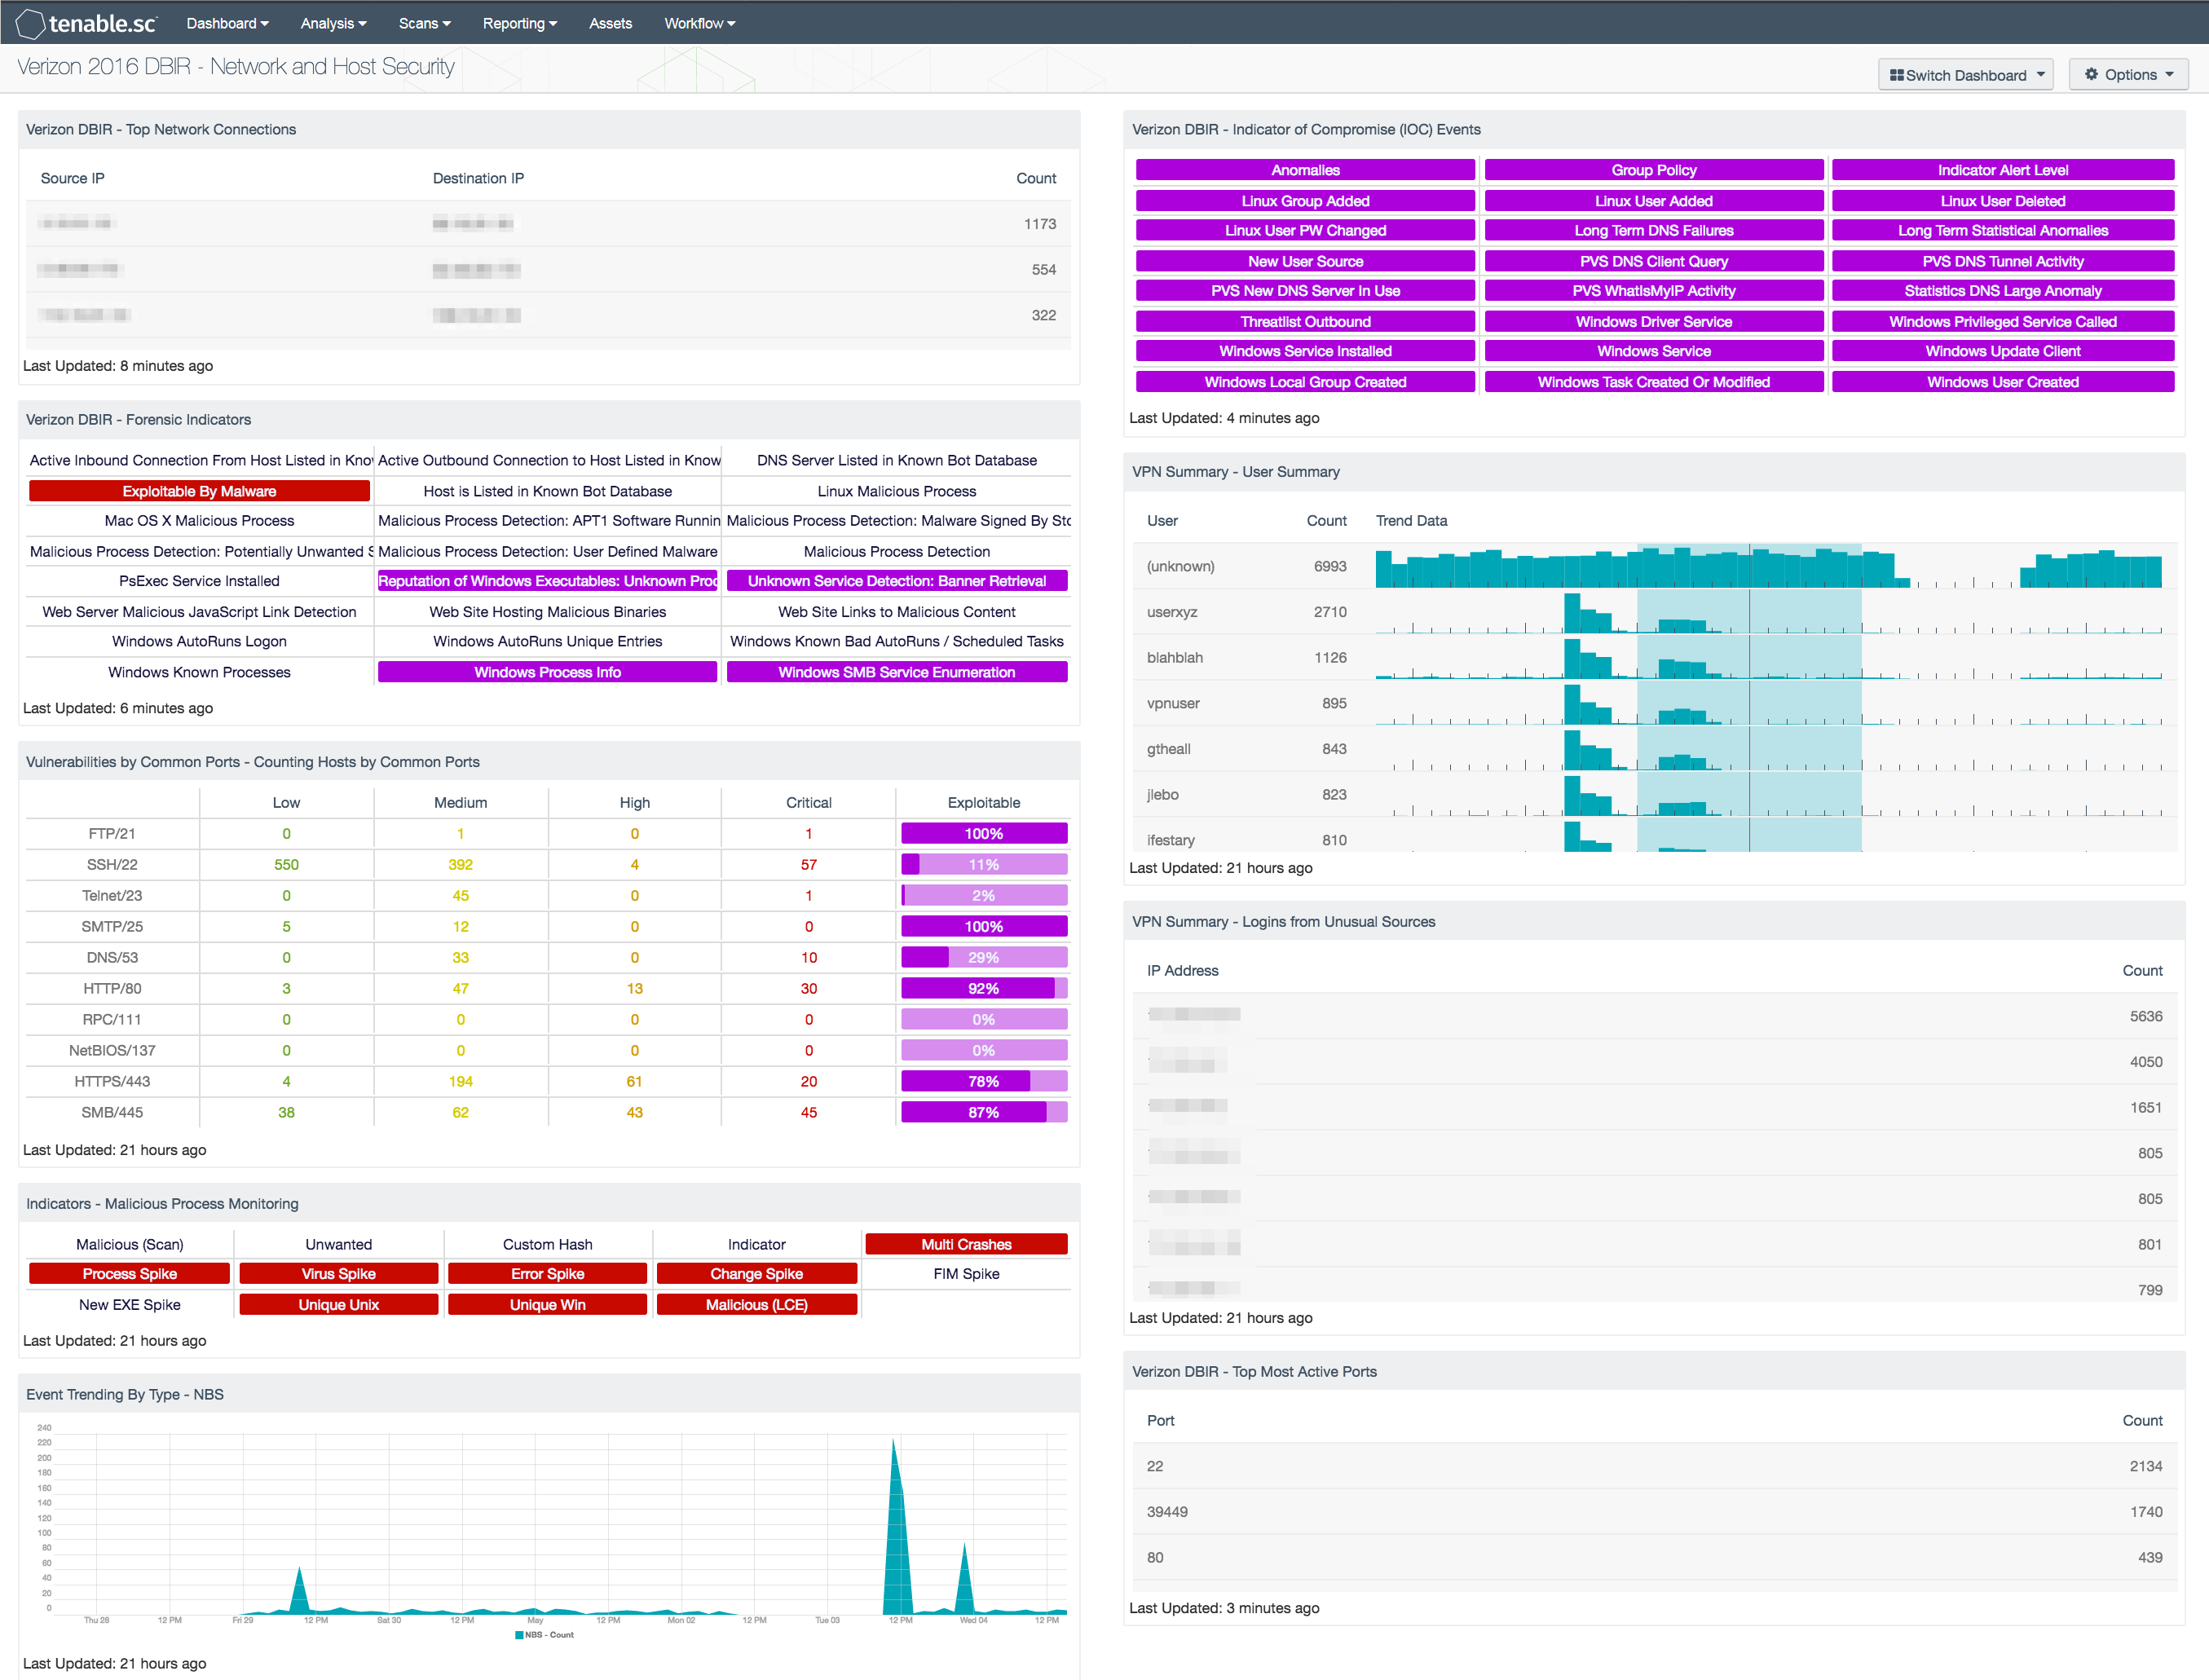The height and width of the screenshot is (1680, 2209).
Task: Select PVS DNS Tunnel Activity indicator
Action: pyautogui.click(x=2002, y=261)
